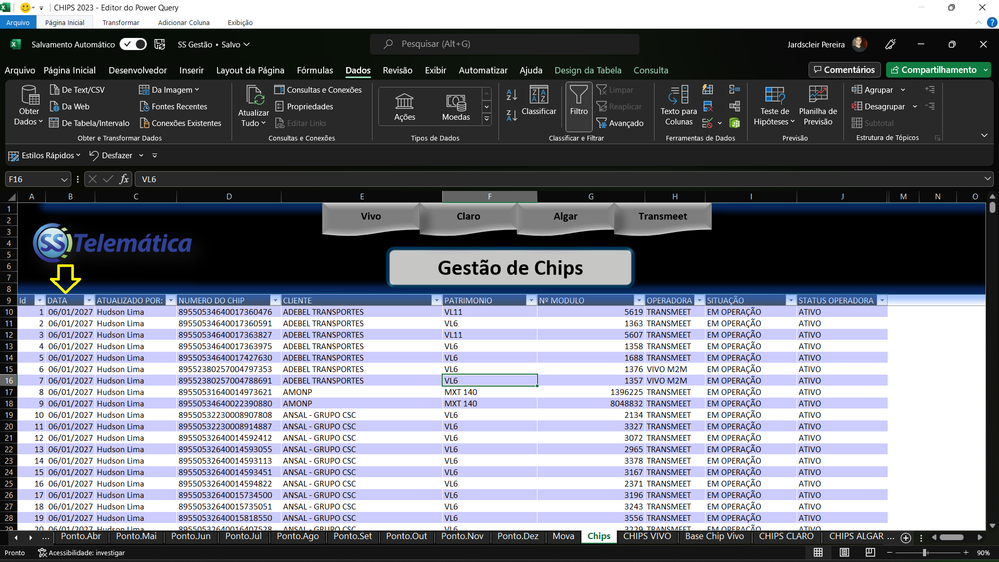Select module number 8048832 cell
Viewport: 999px width, 562px height.
pyautogui.click(x=591, y=403)
